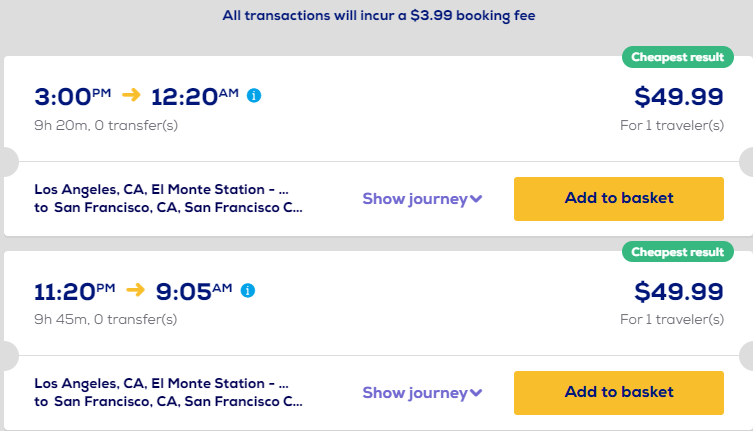Add the 3:00 PM trip to basket

(x=618, y=198)
